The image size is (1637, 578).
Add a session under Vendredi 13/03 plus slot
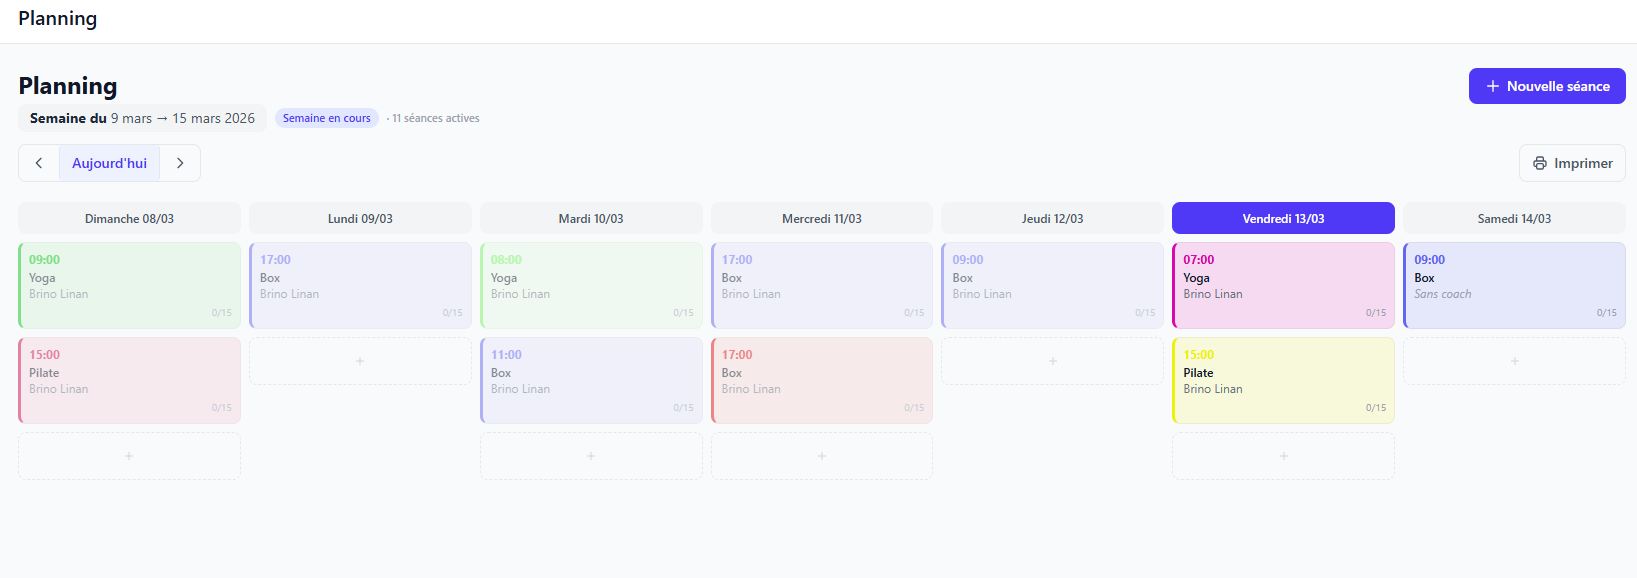pos(1283,456)
